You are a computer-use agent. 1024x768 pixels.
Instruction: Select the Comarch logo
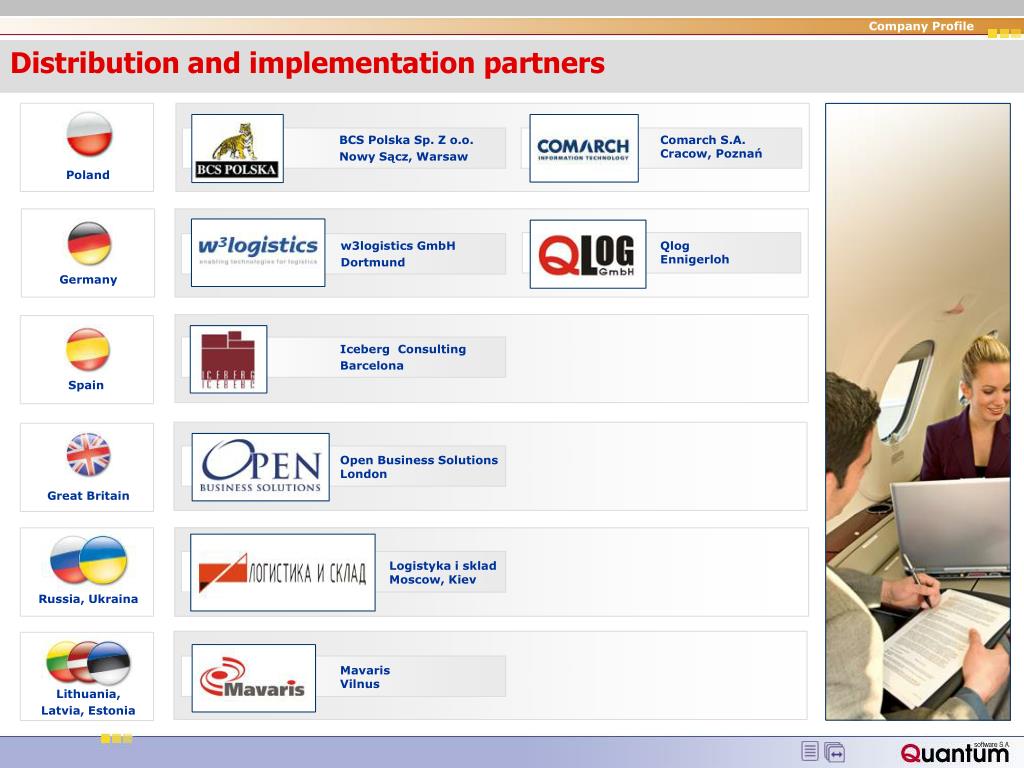[584, 148]
